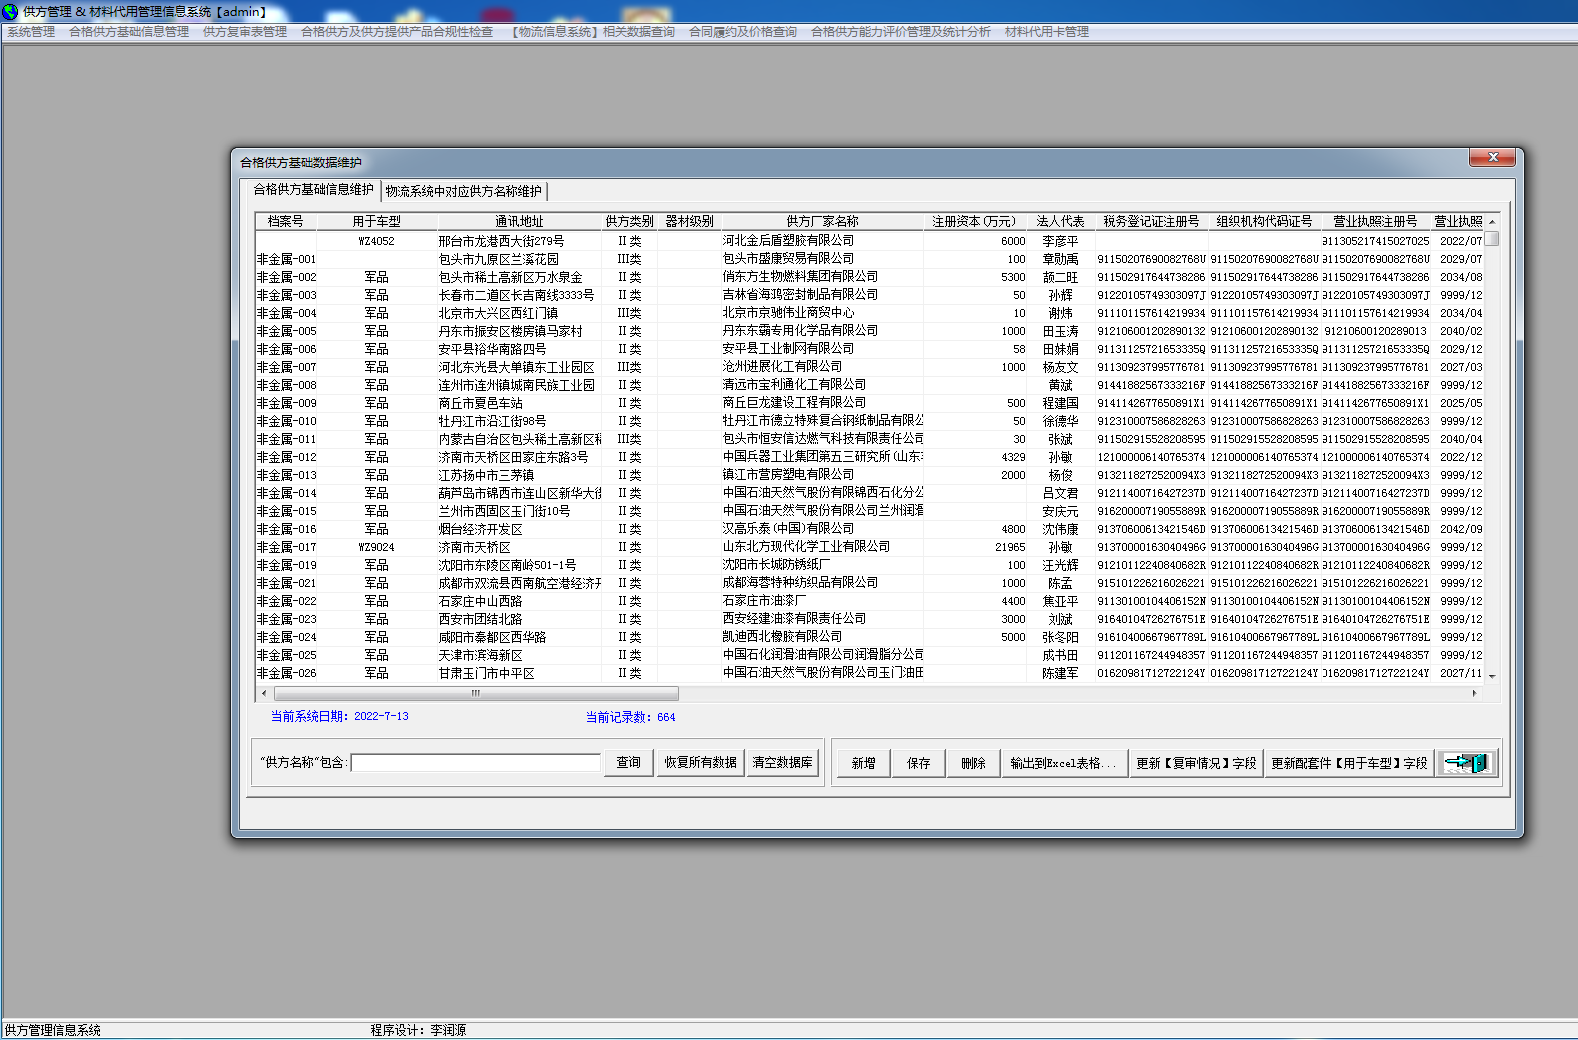
Task: Click 丹东东霸专用化学品有限公司 cell
Action: point(822,331)
